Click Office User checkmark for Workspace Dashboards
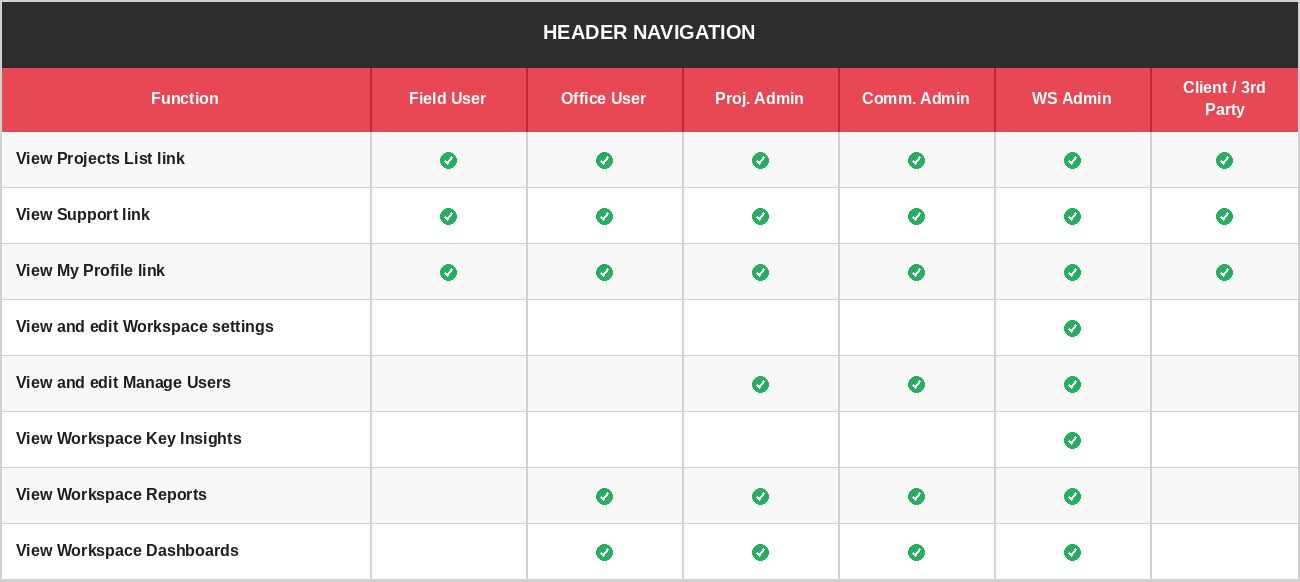The height and width of the screenshot is (582, 1300). click(x=604, y=552)
